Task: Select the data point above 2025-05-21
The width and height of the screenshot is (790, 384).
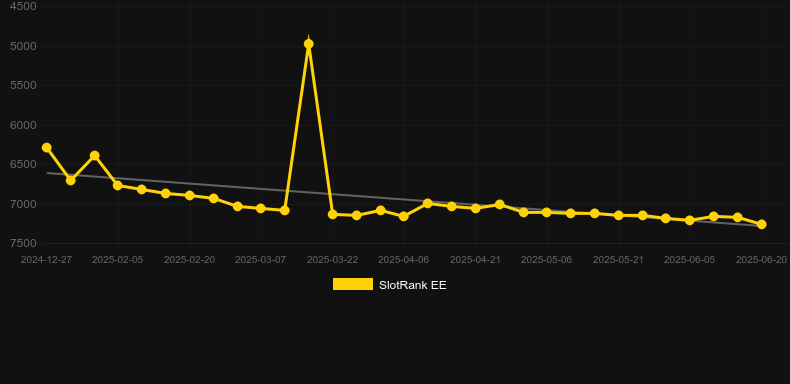Action: 619,215
